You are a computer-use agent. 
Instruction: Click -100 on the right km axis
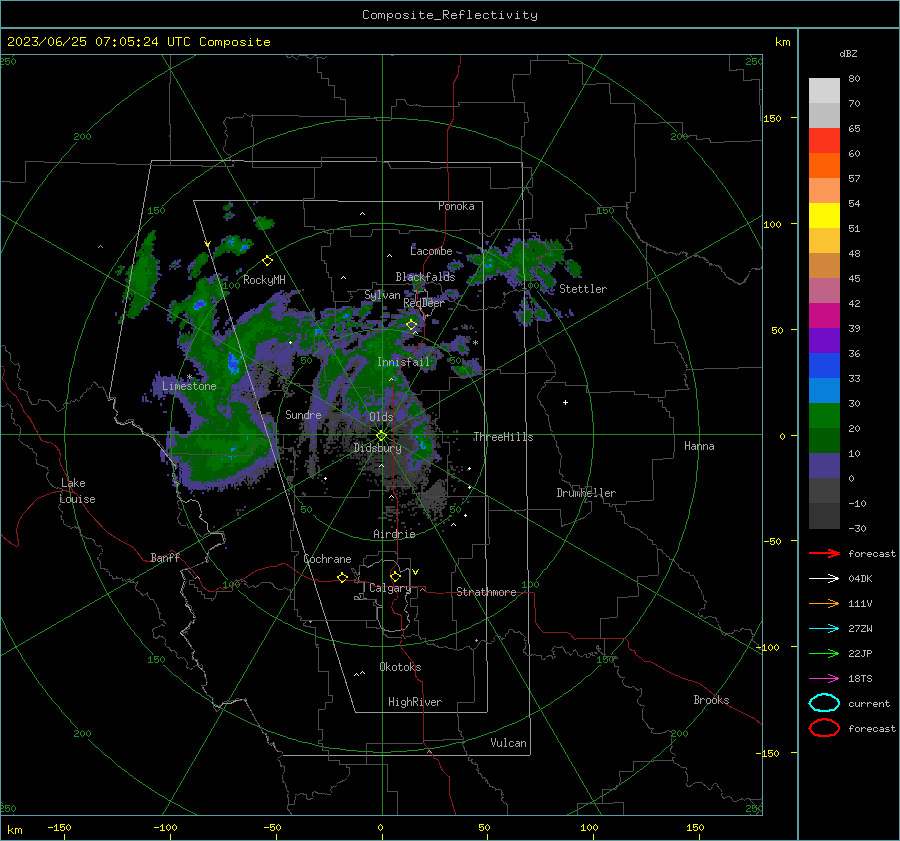pos(767,647)
